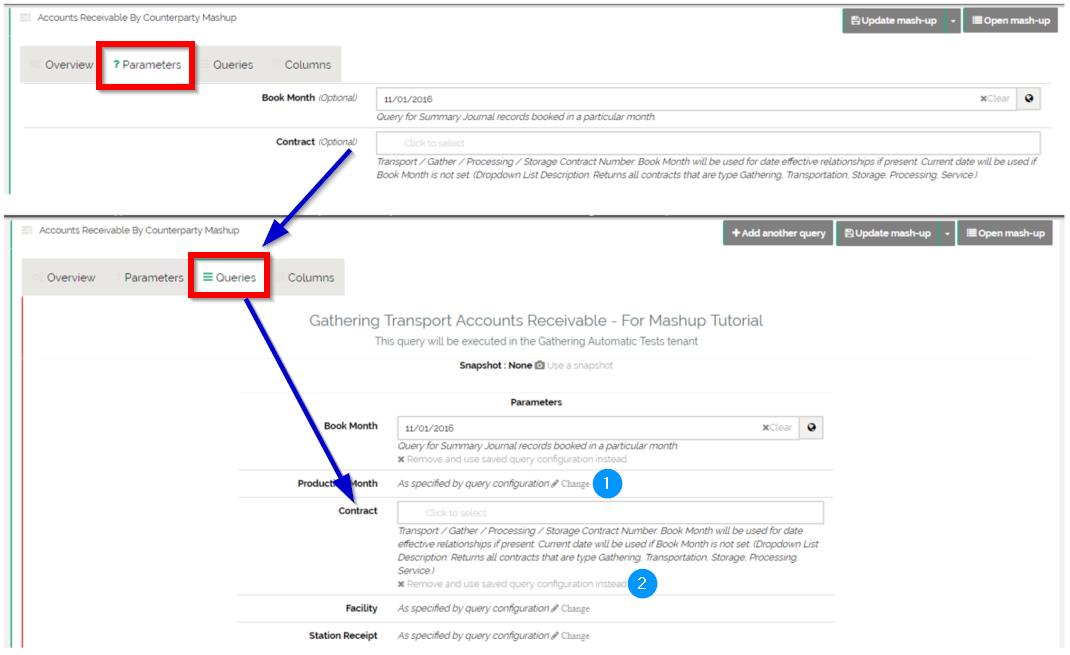Image resolution: width=1070 pixels, height=655 pixels.
Task: Clear the Book Month value in the upper panel
Action: [x=995, y=99]
